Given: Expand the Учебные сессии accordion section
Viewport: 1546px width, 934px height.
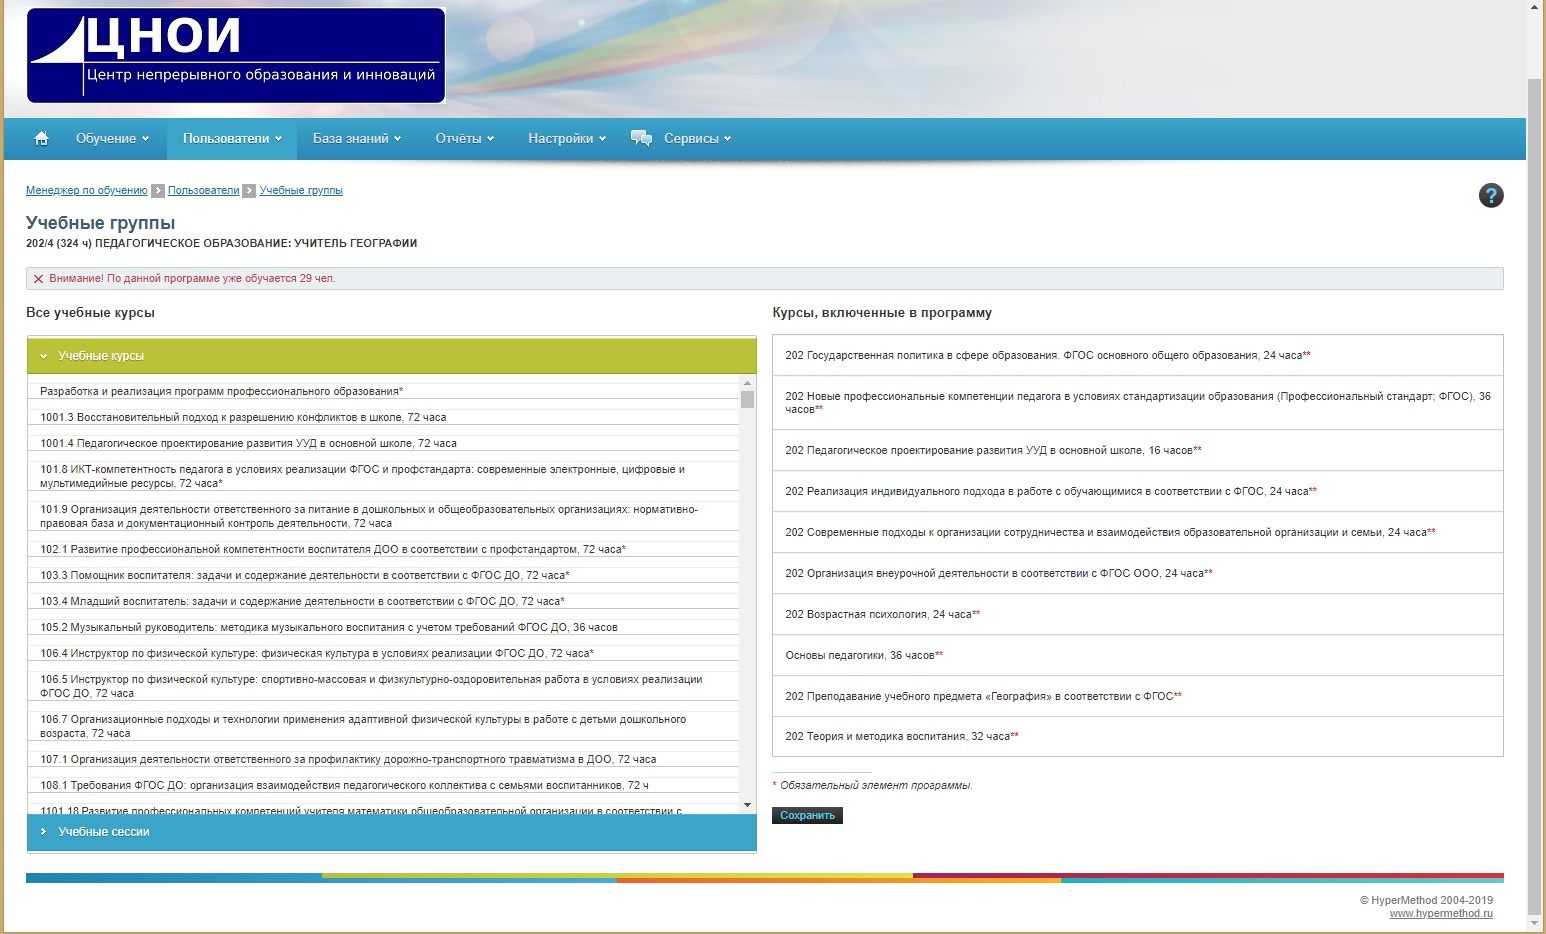Looking at the screenshot, I should click(392, 832).
